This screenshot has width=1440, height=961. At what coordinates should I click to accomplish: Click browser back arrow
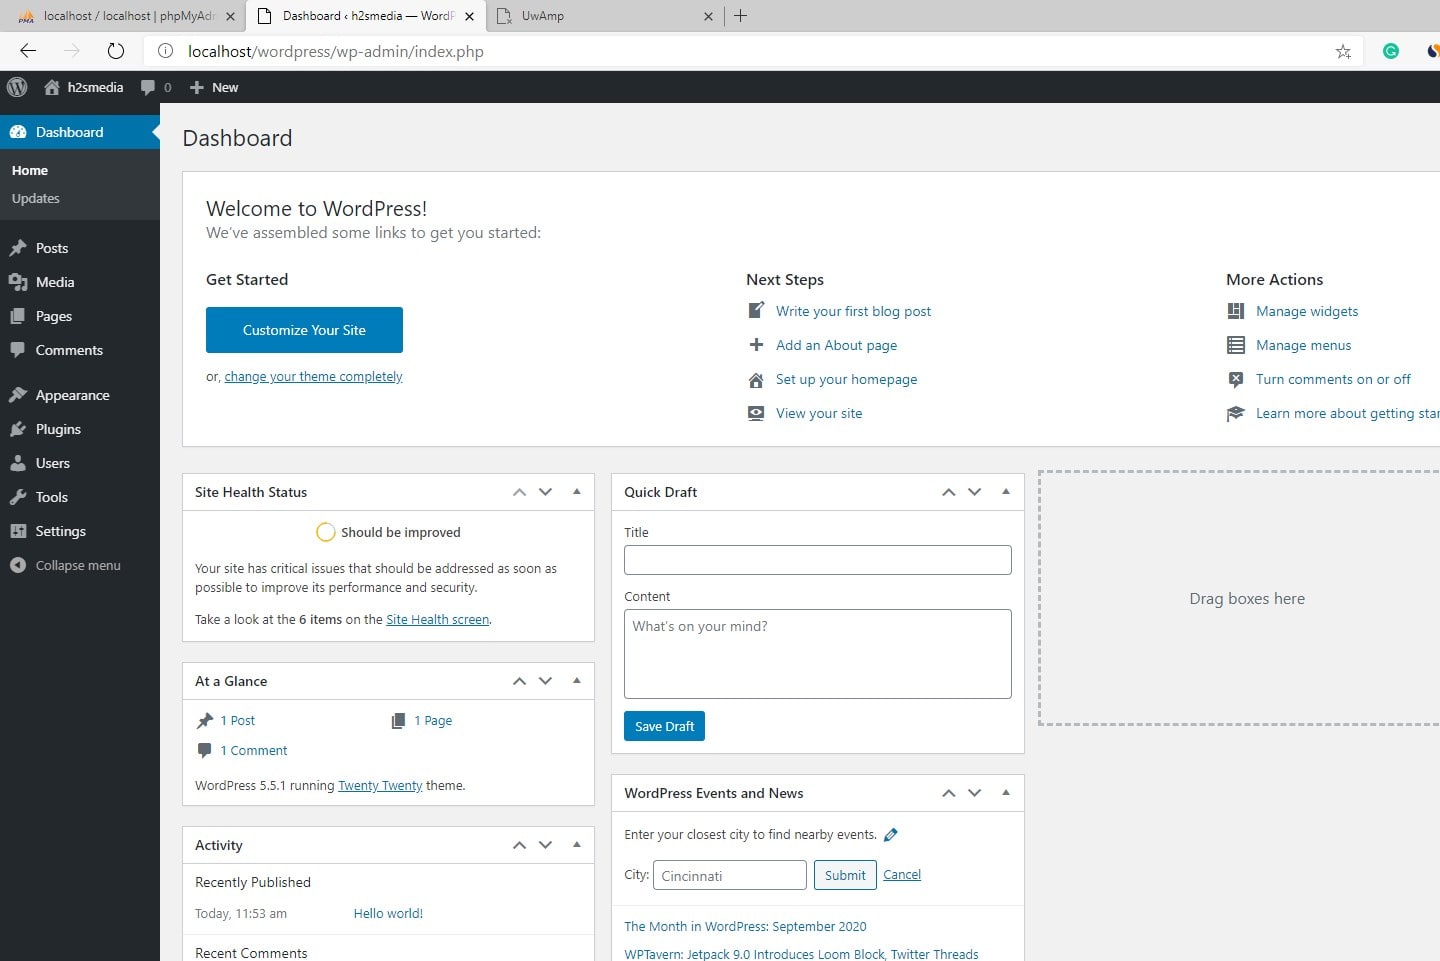(x=28, y=51)
